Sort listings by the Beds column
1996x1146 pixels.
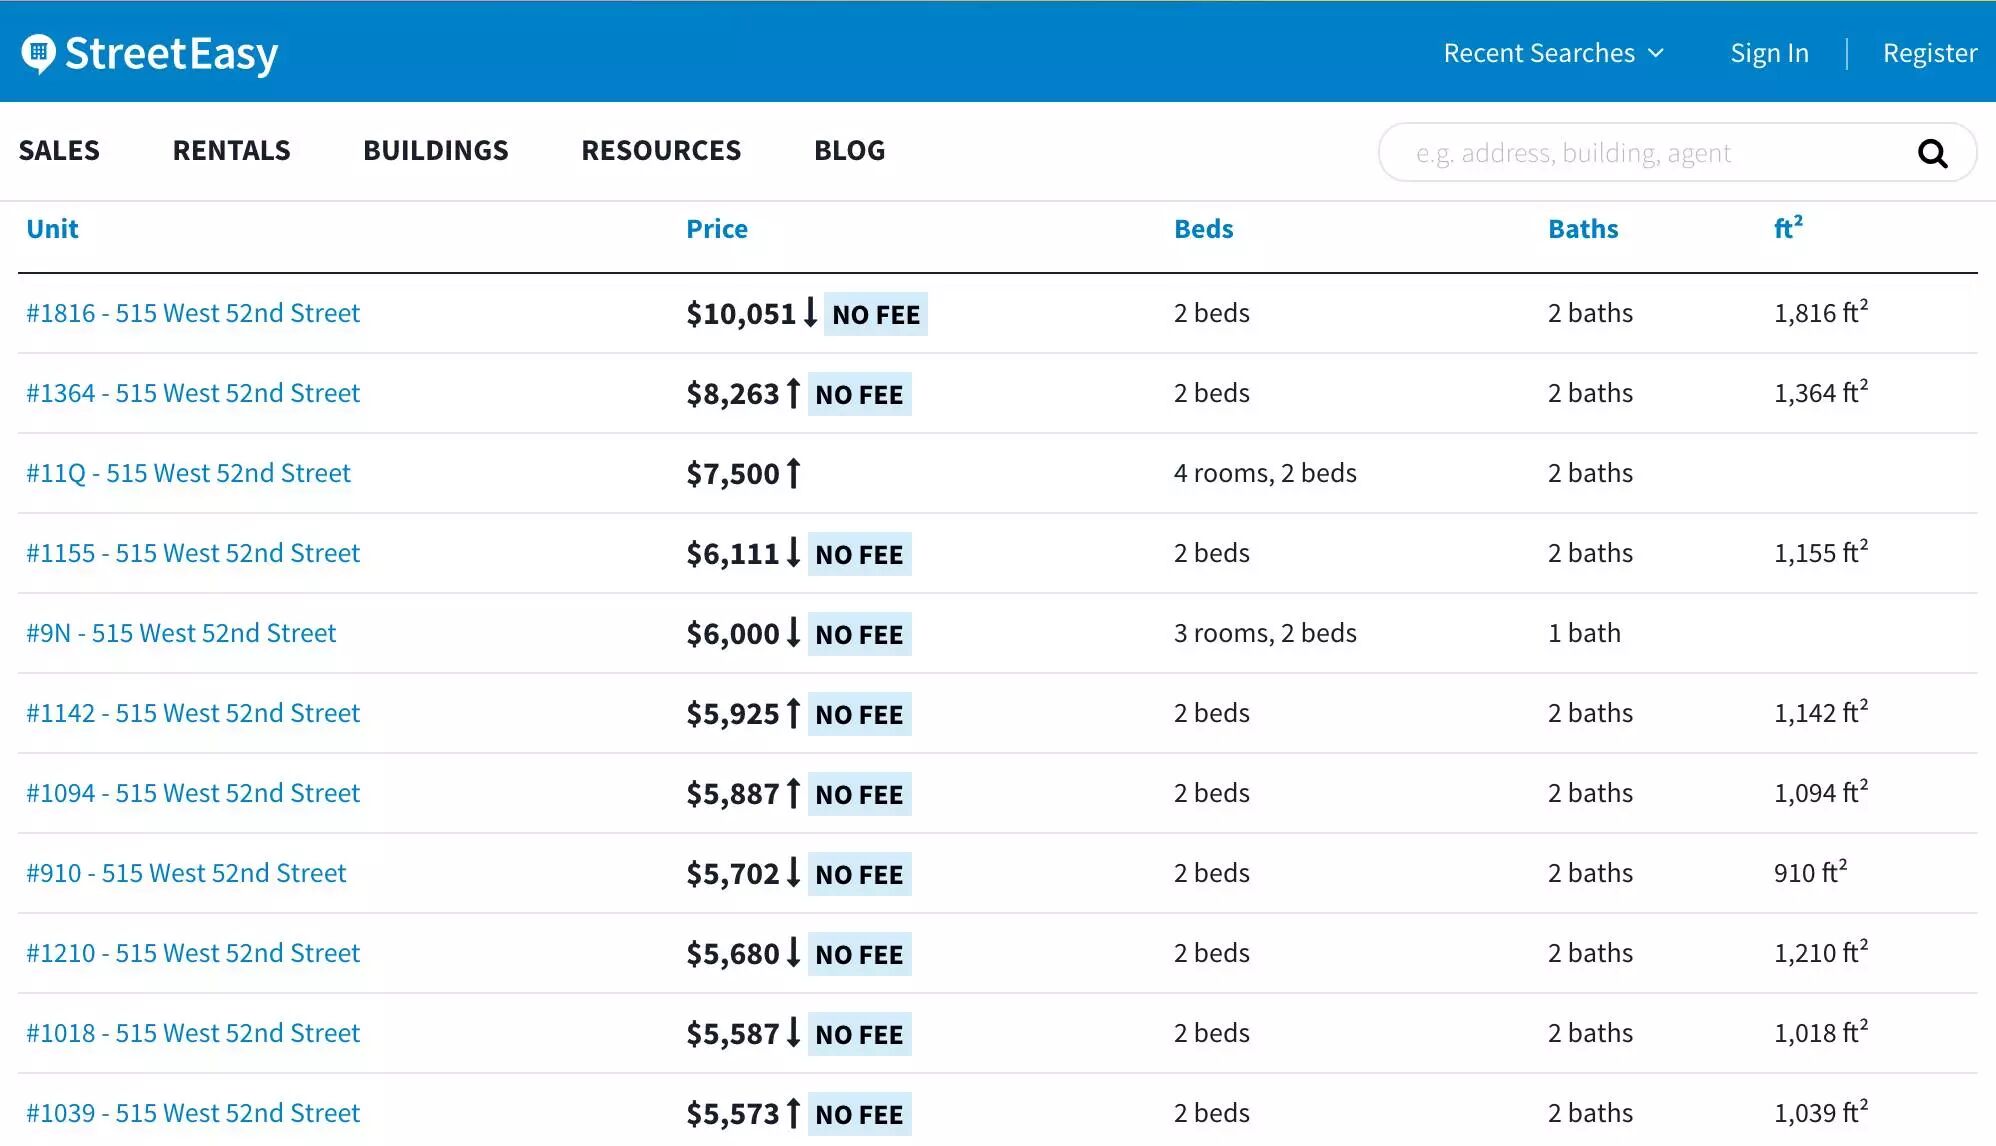pos(1203,229)
